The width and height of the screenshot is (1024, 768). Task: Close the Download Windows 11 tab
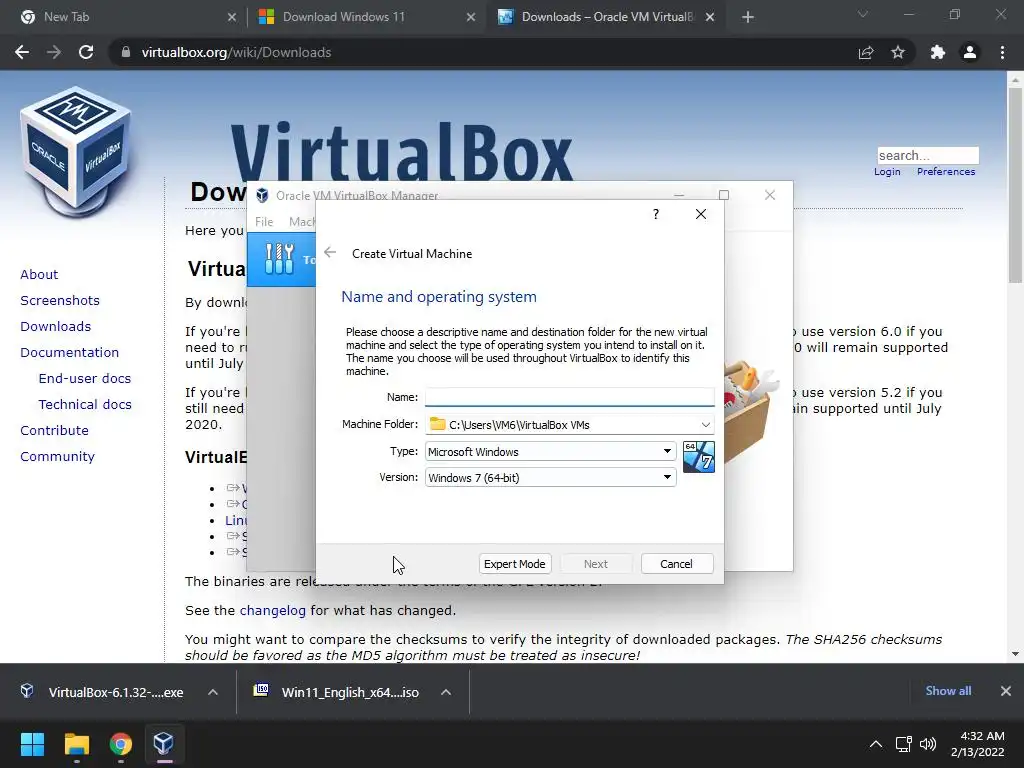pyautogui.click(x=471, y=17)
